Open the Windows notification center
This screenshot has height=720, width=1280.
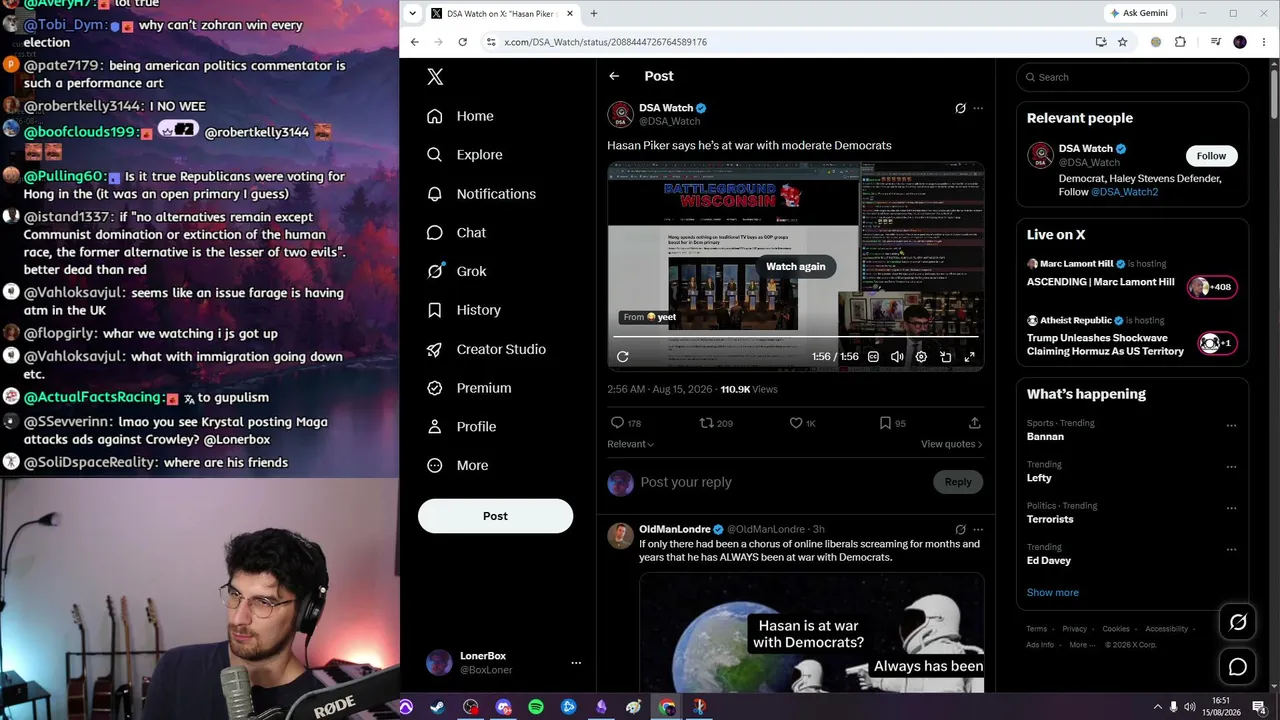(1259, 707)
